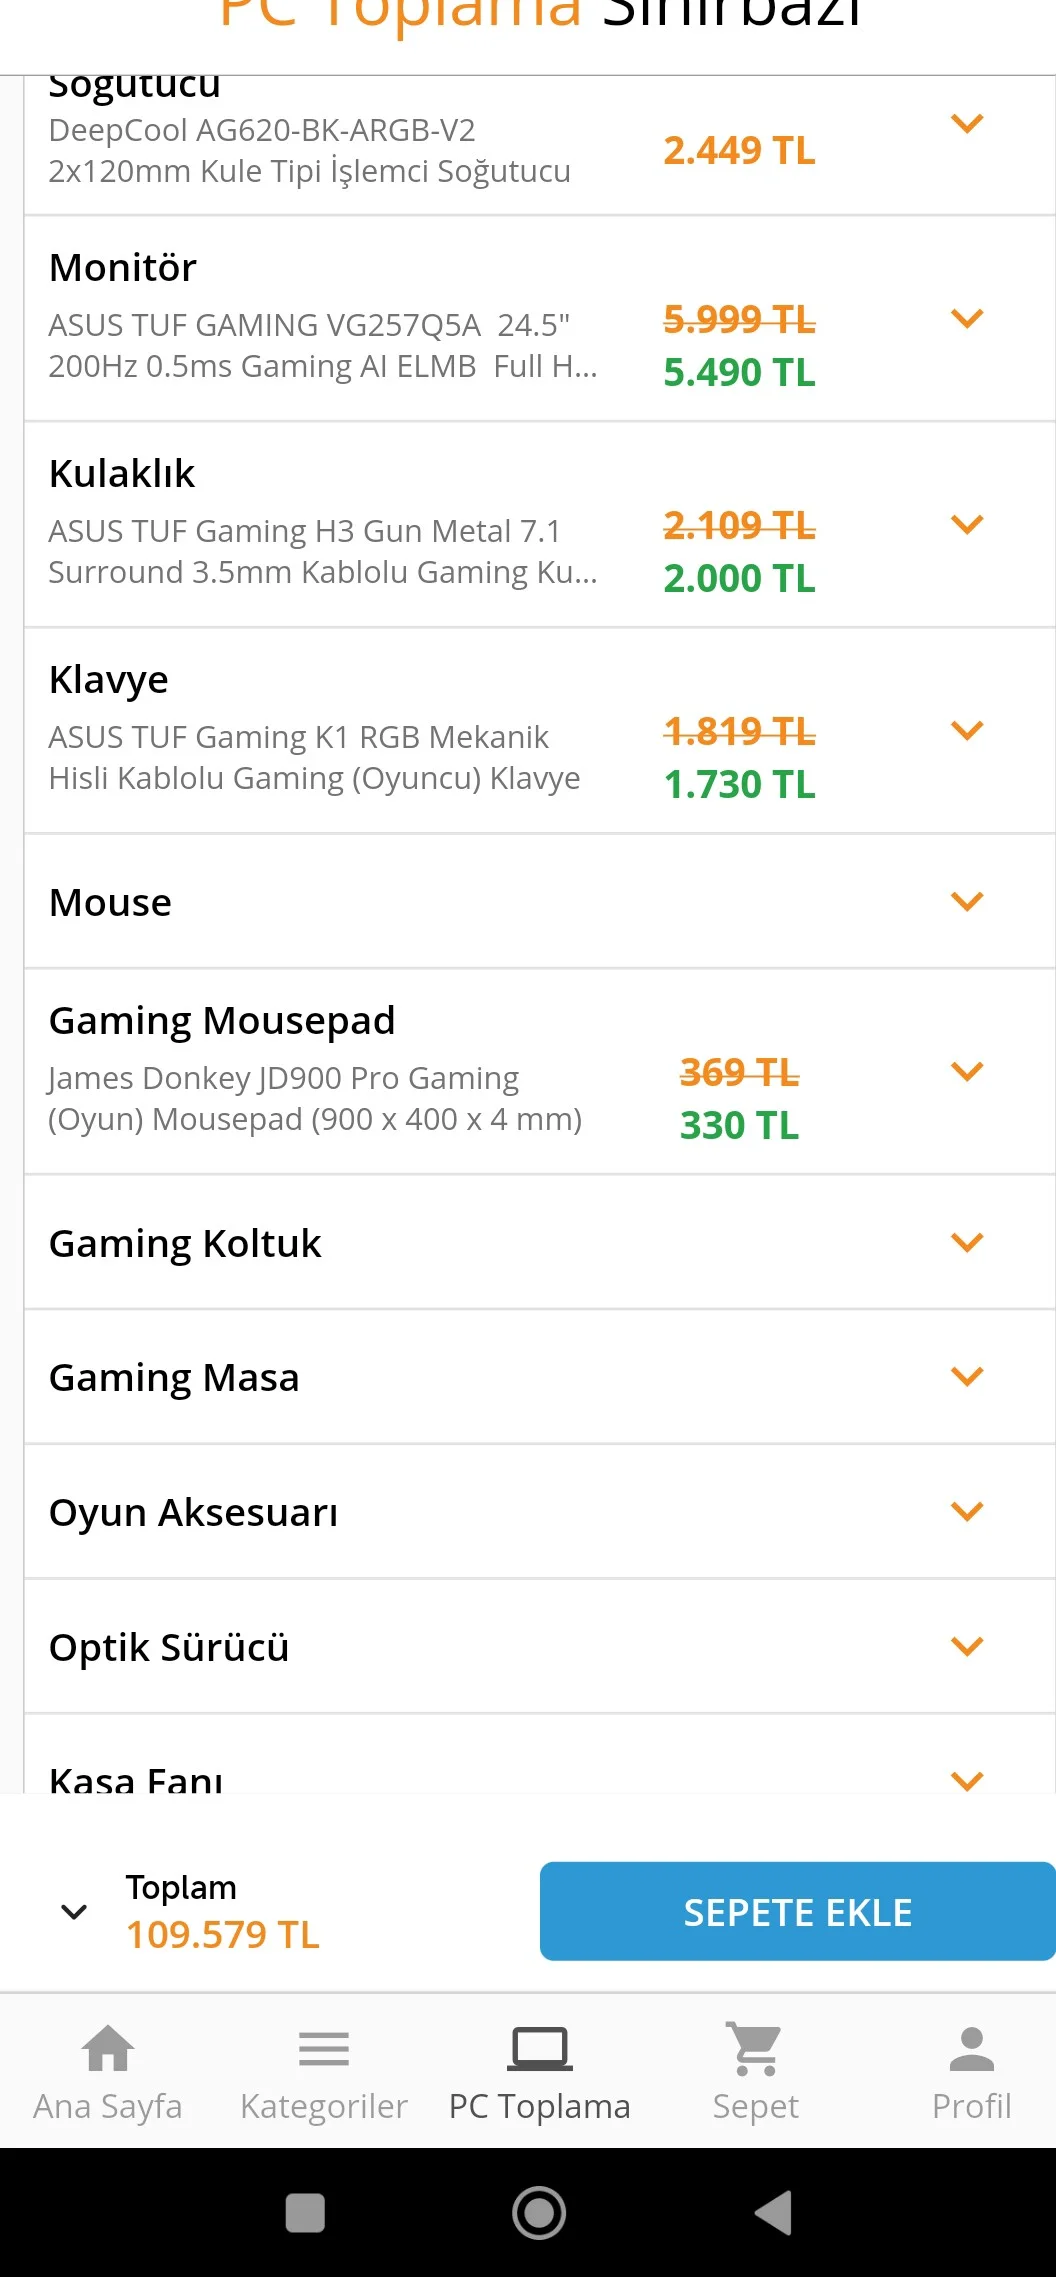Expand the Mouse category chevron

[967, 902]
